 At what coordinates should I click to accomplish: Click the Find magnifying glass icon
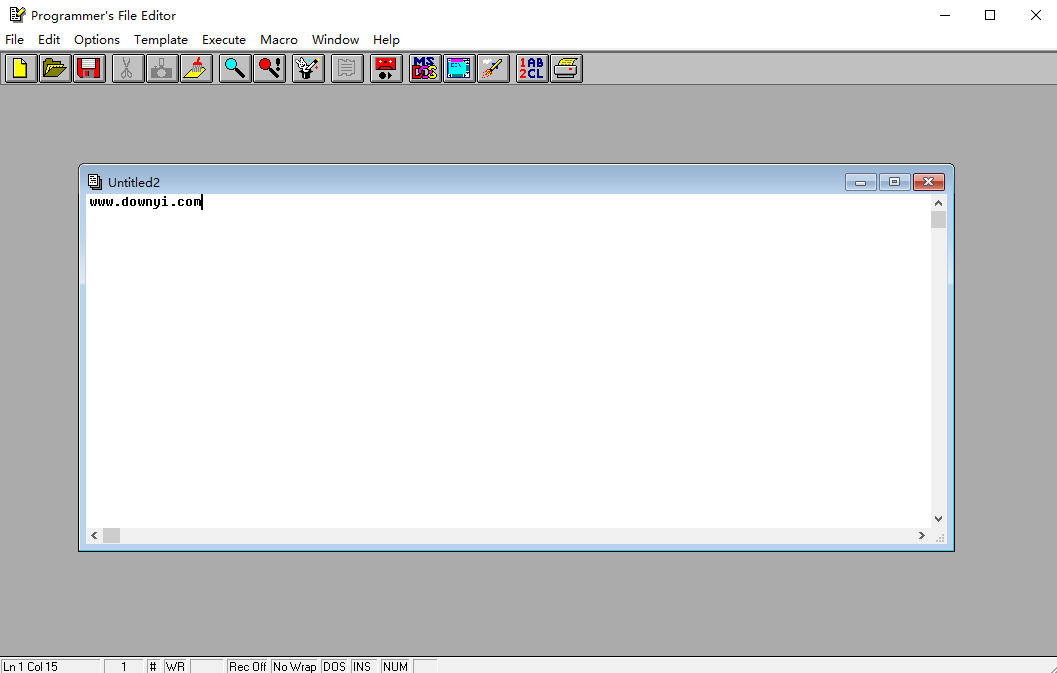235,68
